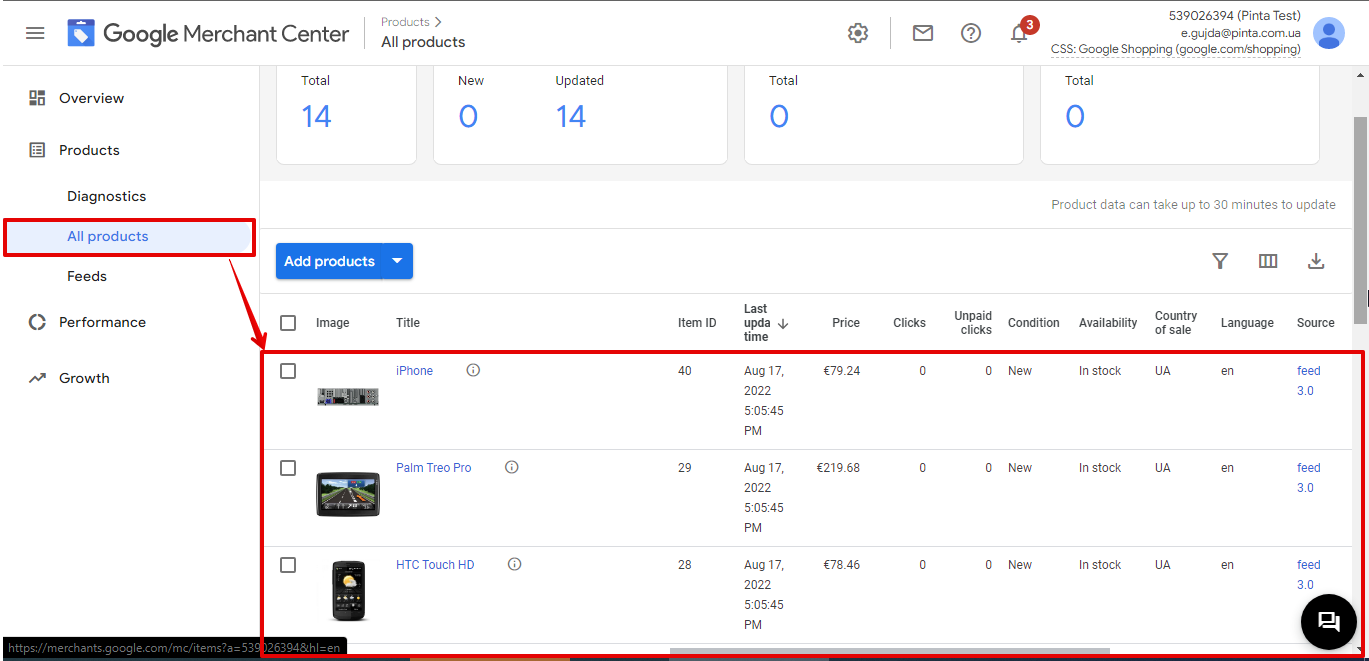The height and width of the screenshot is (661, 1369).
Task: Click the iPhone product thumbnail
Action: pos(348,397)
